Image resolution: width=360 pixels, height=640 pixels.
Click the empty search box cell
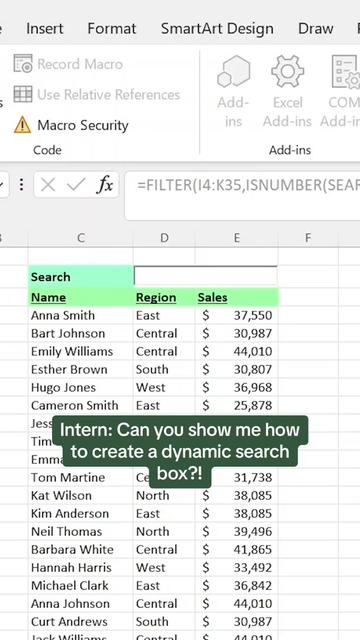tap(206, 277)
